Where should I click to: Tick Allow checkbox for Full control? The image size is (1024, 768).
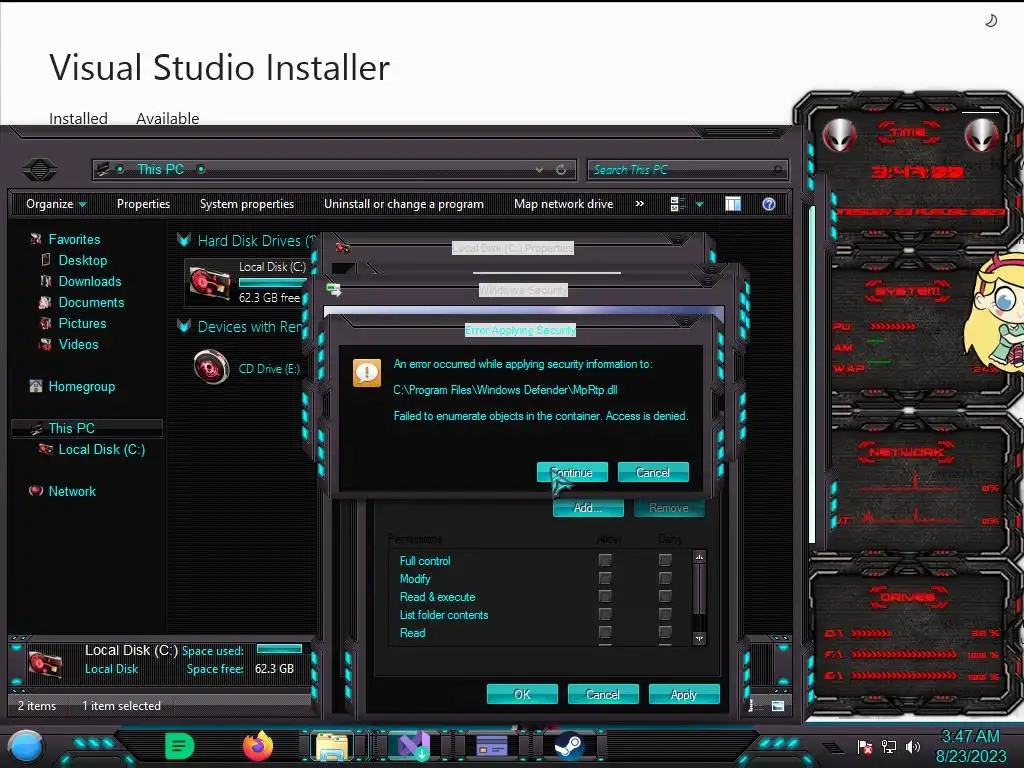tap(605, 560)
